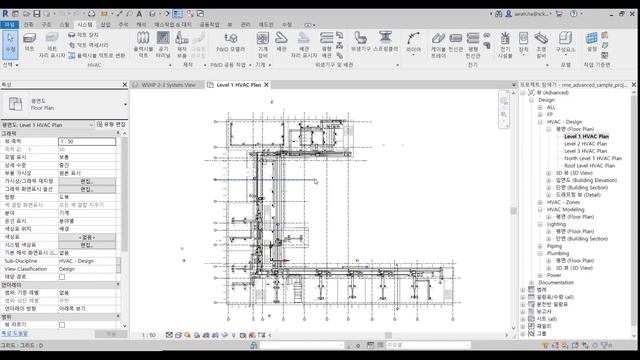The image size is (640, 360).
Task: Click Edit for Graphic Display Options
Action: (87, 189)
